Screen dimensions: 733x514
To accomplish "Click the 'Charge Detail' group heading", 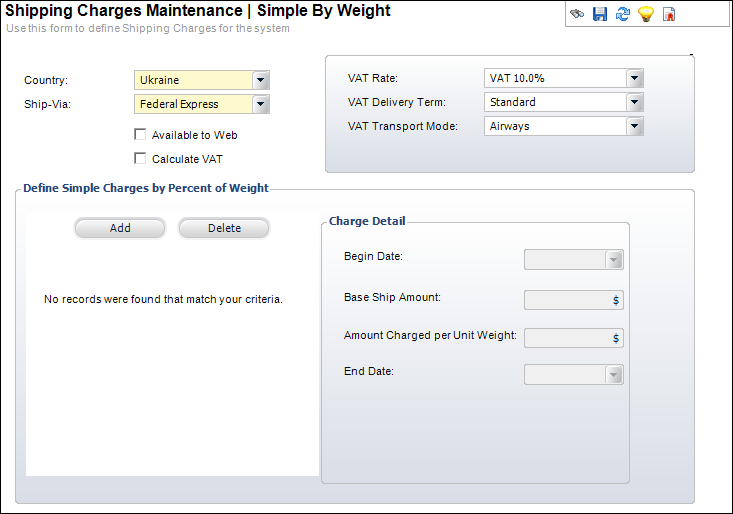I will [x=367, y=221].
